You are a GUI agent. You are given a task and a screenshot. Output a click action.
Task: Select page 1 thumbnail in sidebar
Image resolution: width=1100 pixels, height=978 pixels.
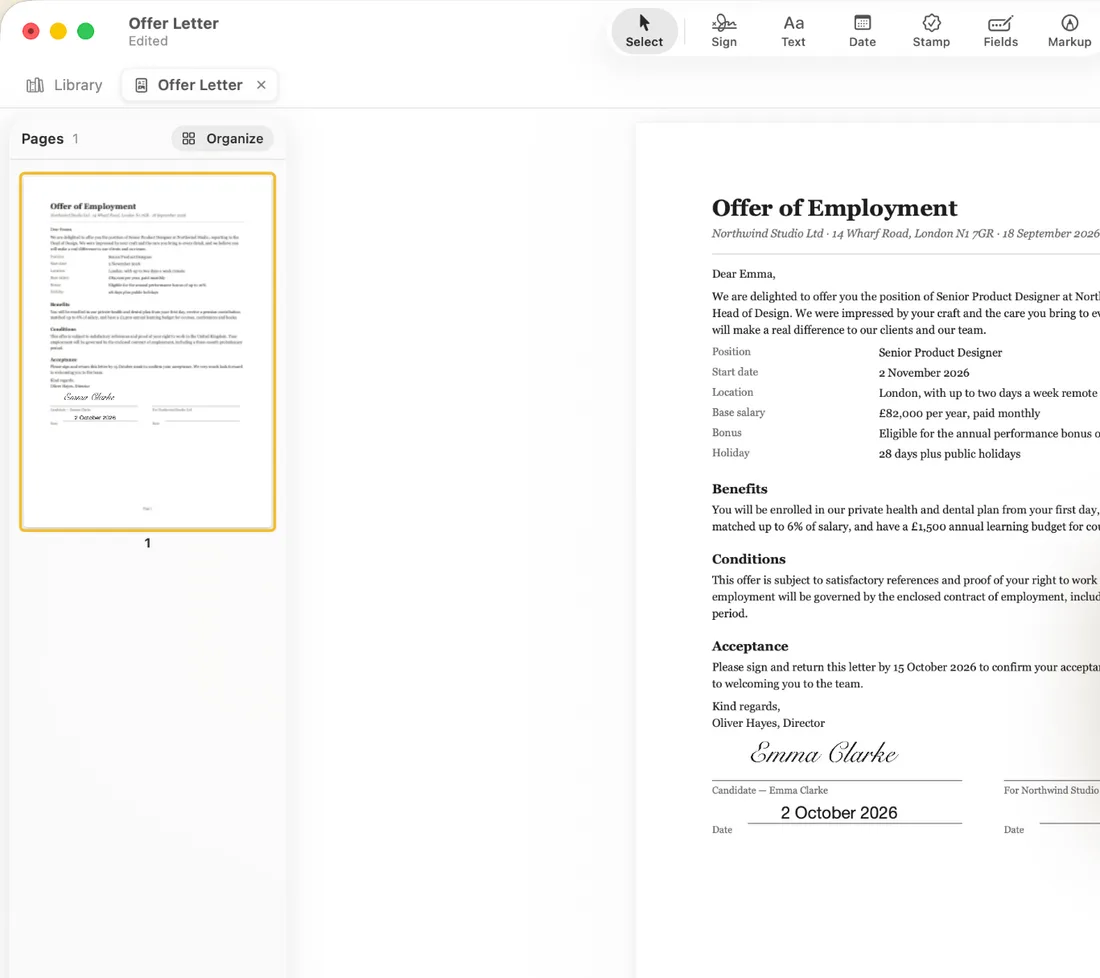[x=147, y=351]
